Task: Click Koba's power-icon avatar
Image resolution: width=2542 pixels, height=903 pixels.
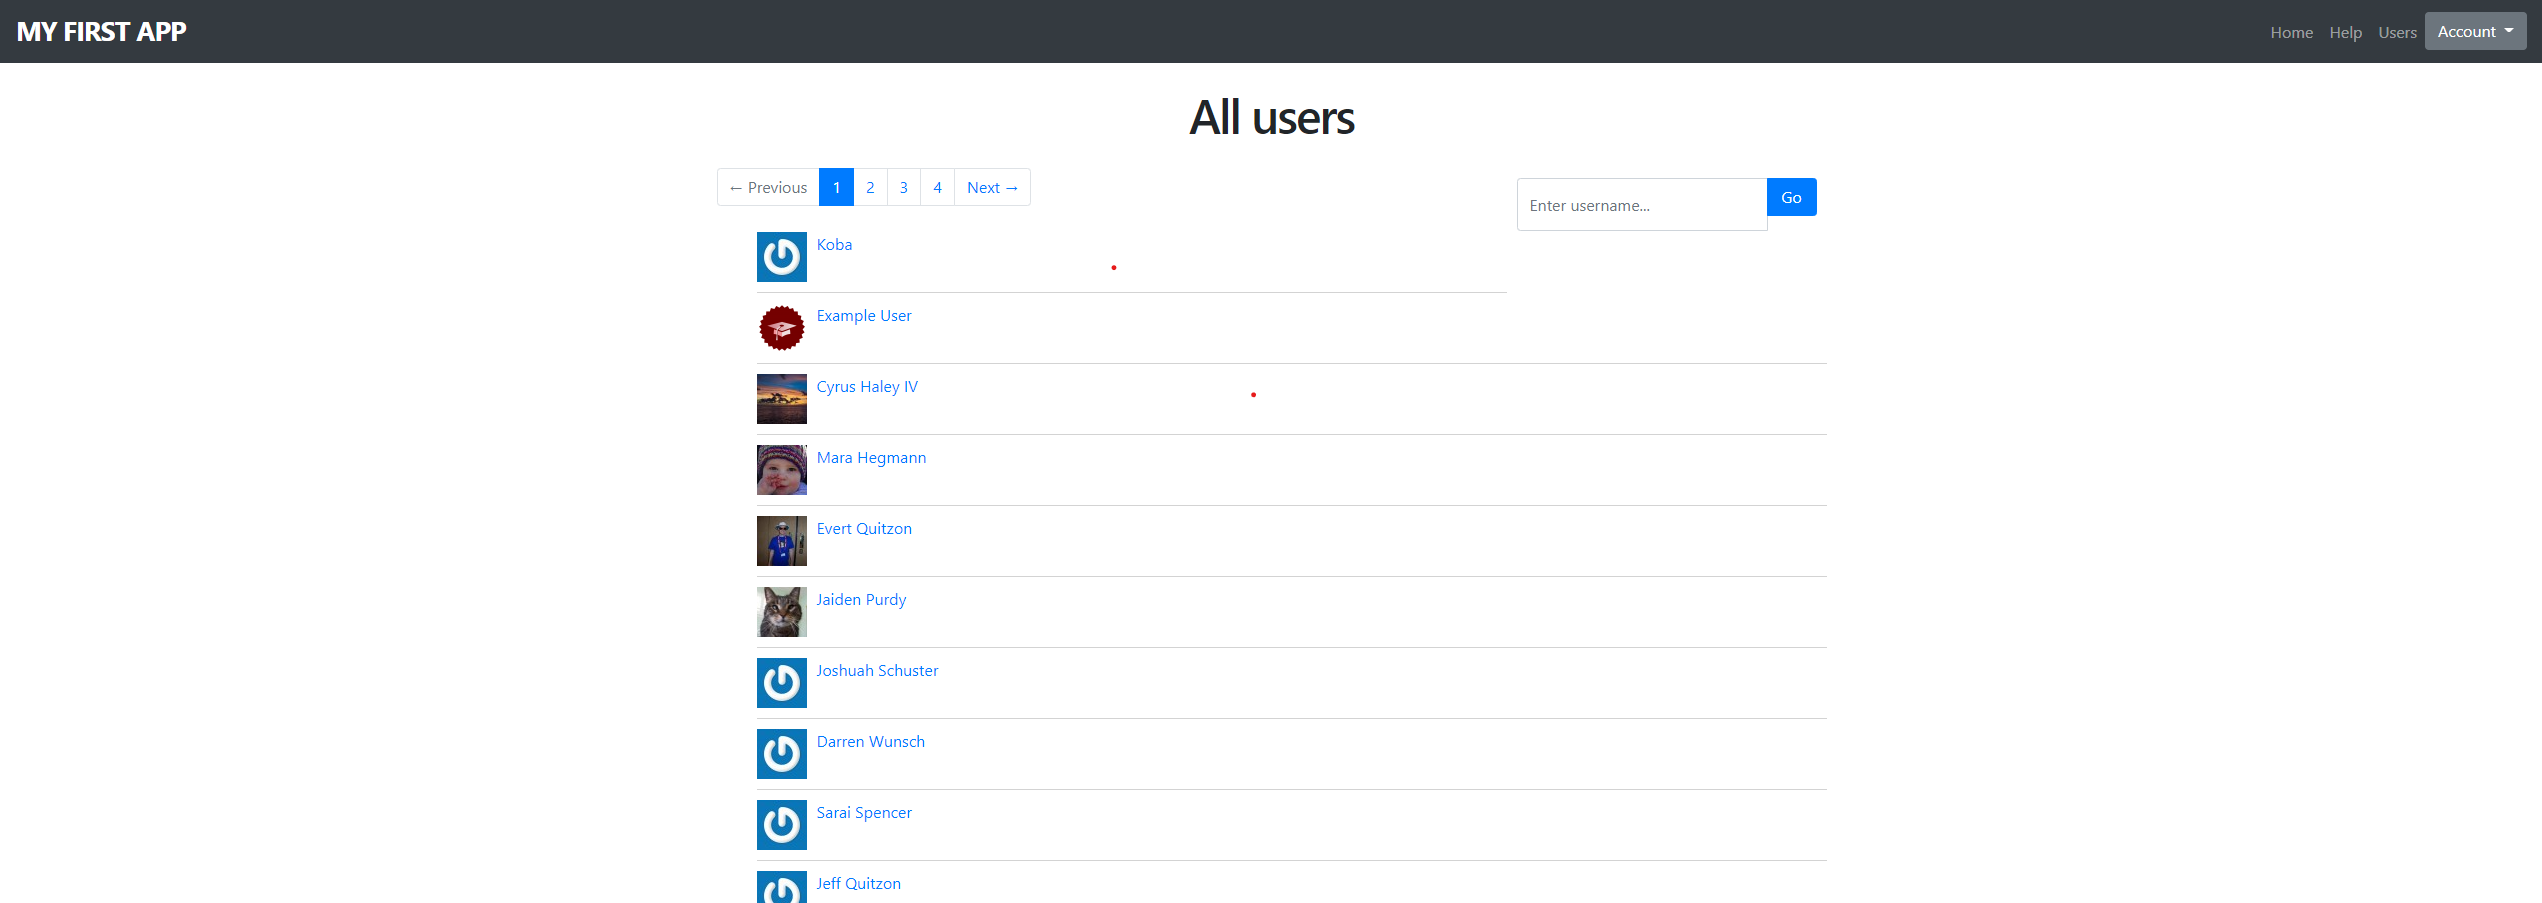Action: point(781,257)
